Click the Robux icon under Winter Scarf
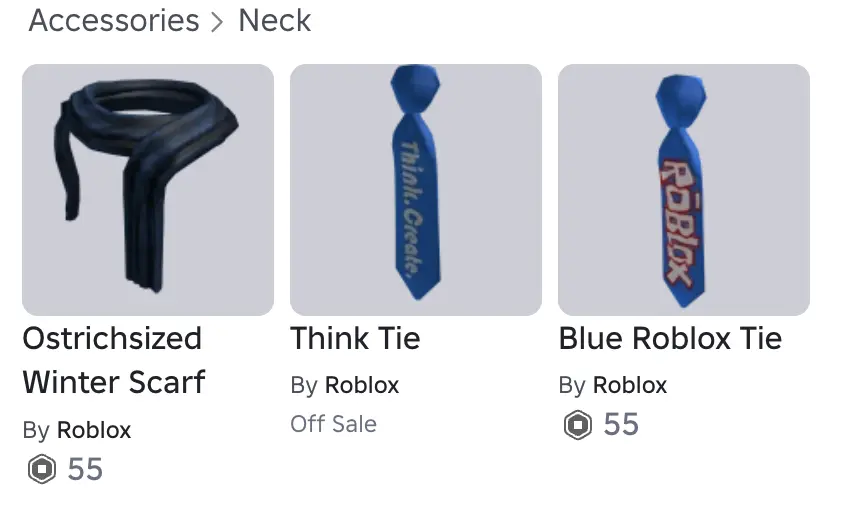This screenshot has width=842, height=510. [x=41, y=469]
